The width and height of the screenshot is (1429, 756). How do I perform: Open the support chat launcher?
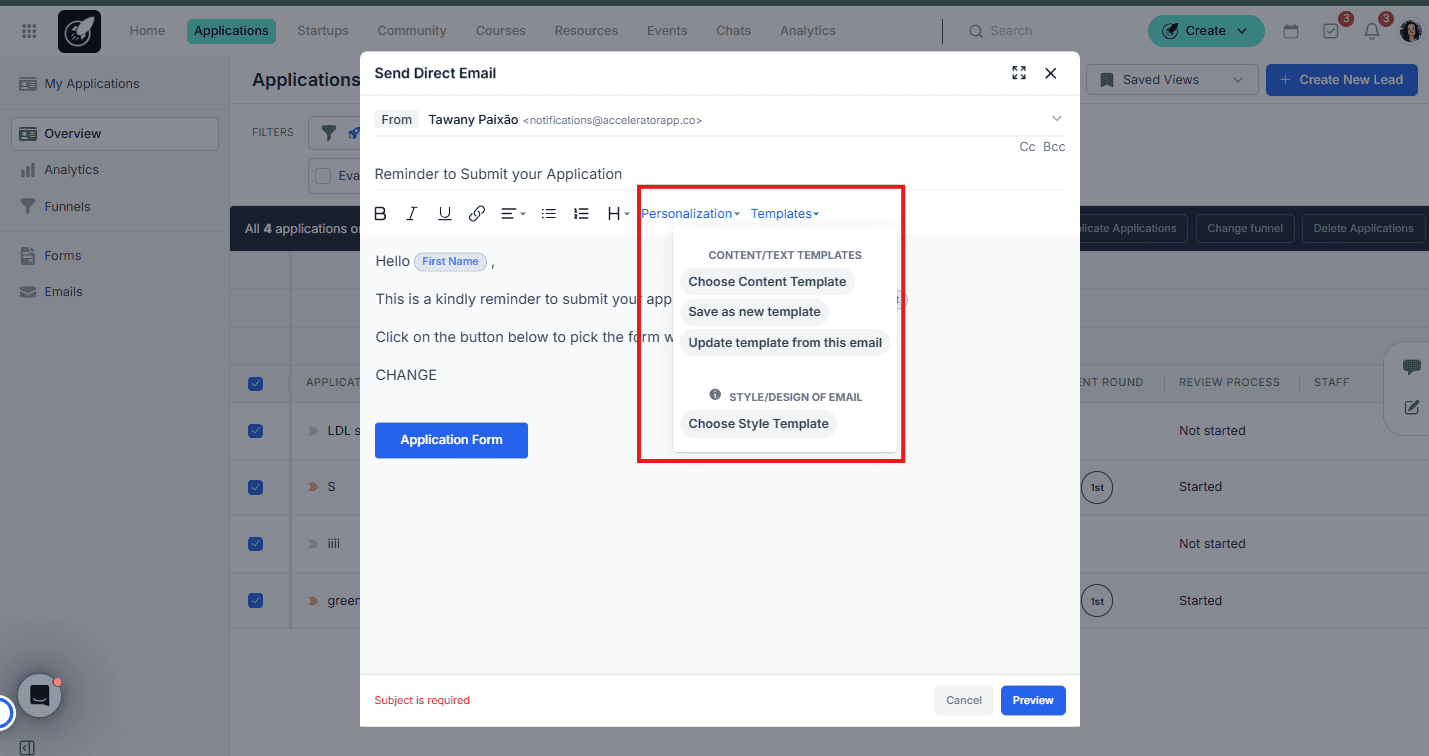[x=40, y=696]
